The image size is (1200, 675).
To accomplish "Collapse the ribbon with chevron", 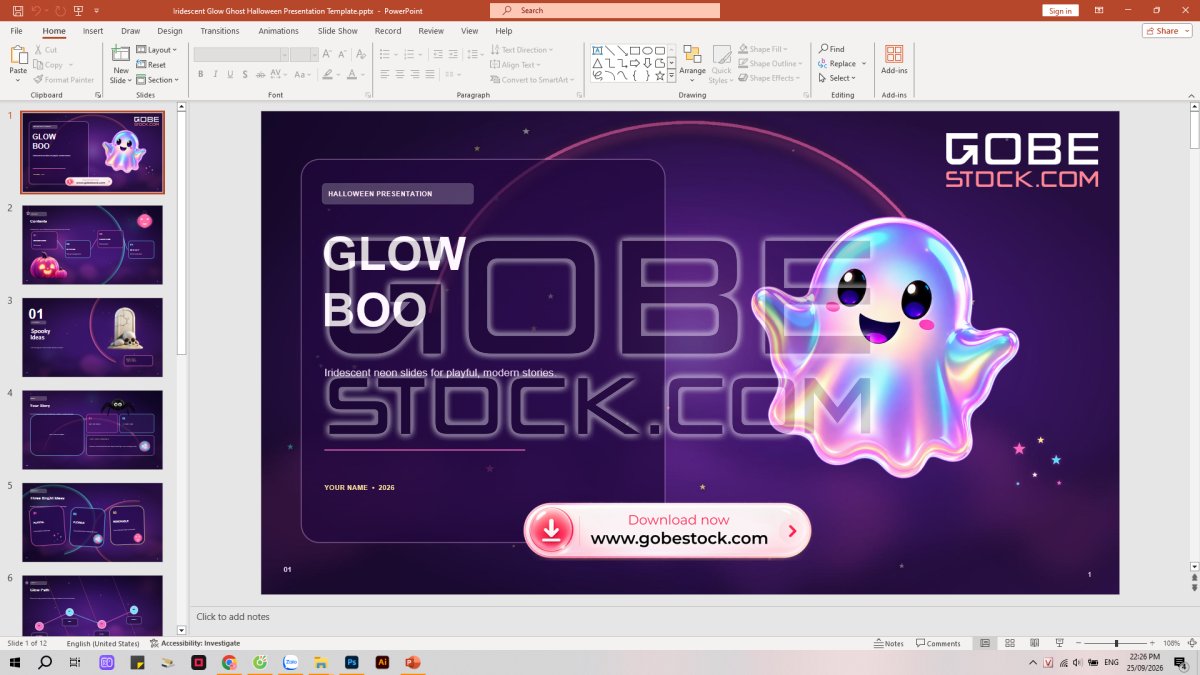I will point(1190,95).
